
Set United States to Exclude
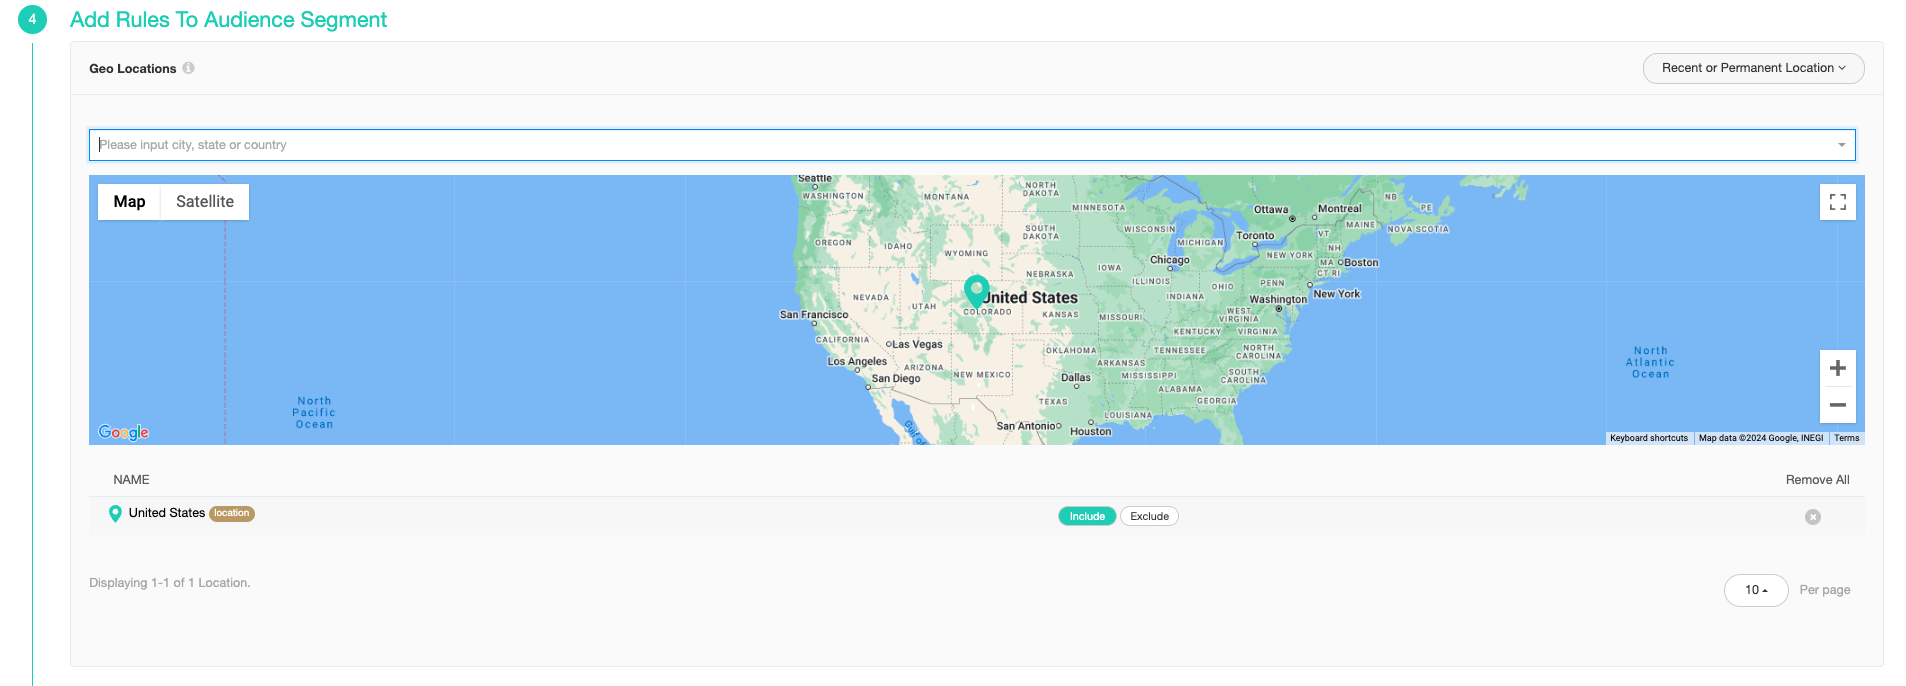pyautogui.click(x=1149, y=516)
